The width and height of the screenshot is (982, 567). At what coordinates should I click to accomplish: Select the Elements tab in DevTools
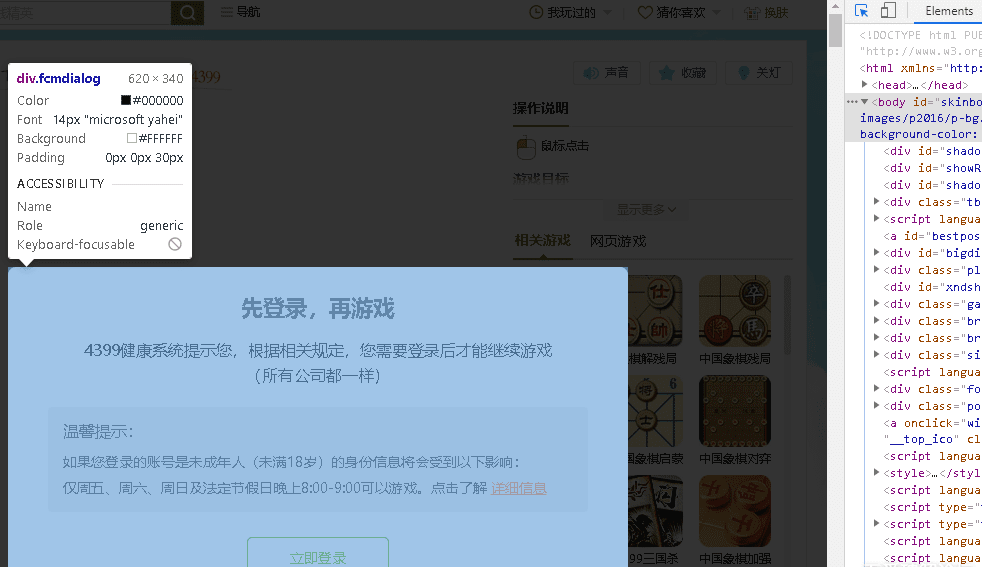948,11
